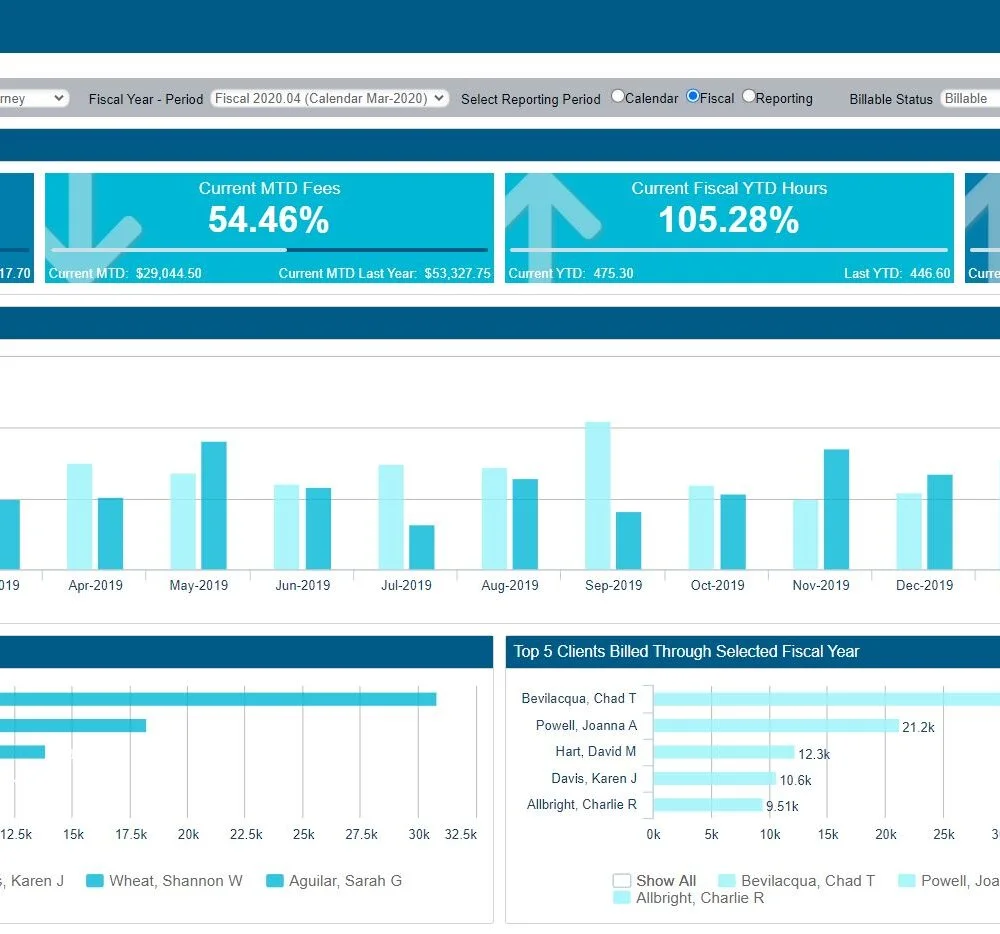The height and width of the screenshot is (934, 1000).
Task: Expand the attorney dropdown at left
Action: [x=34, y=98]
